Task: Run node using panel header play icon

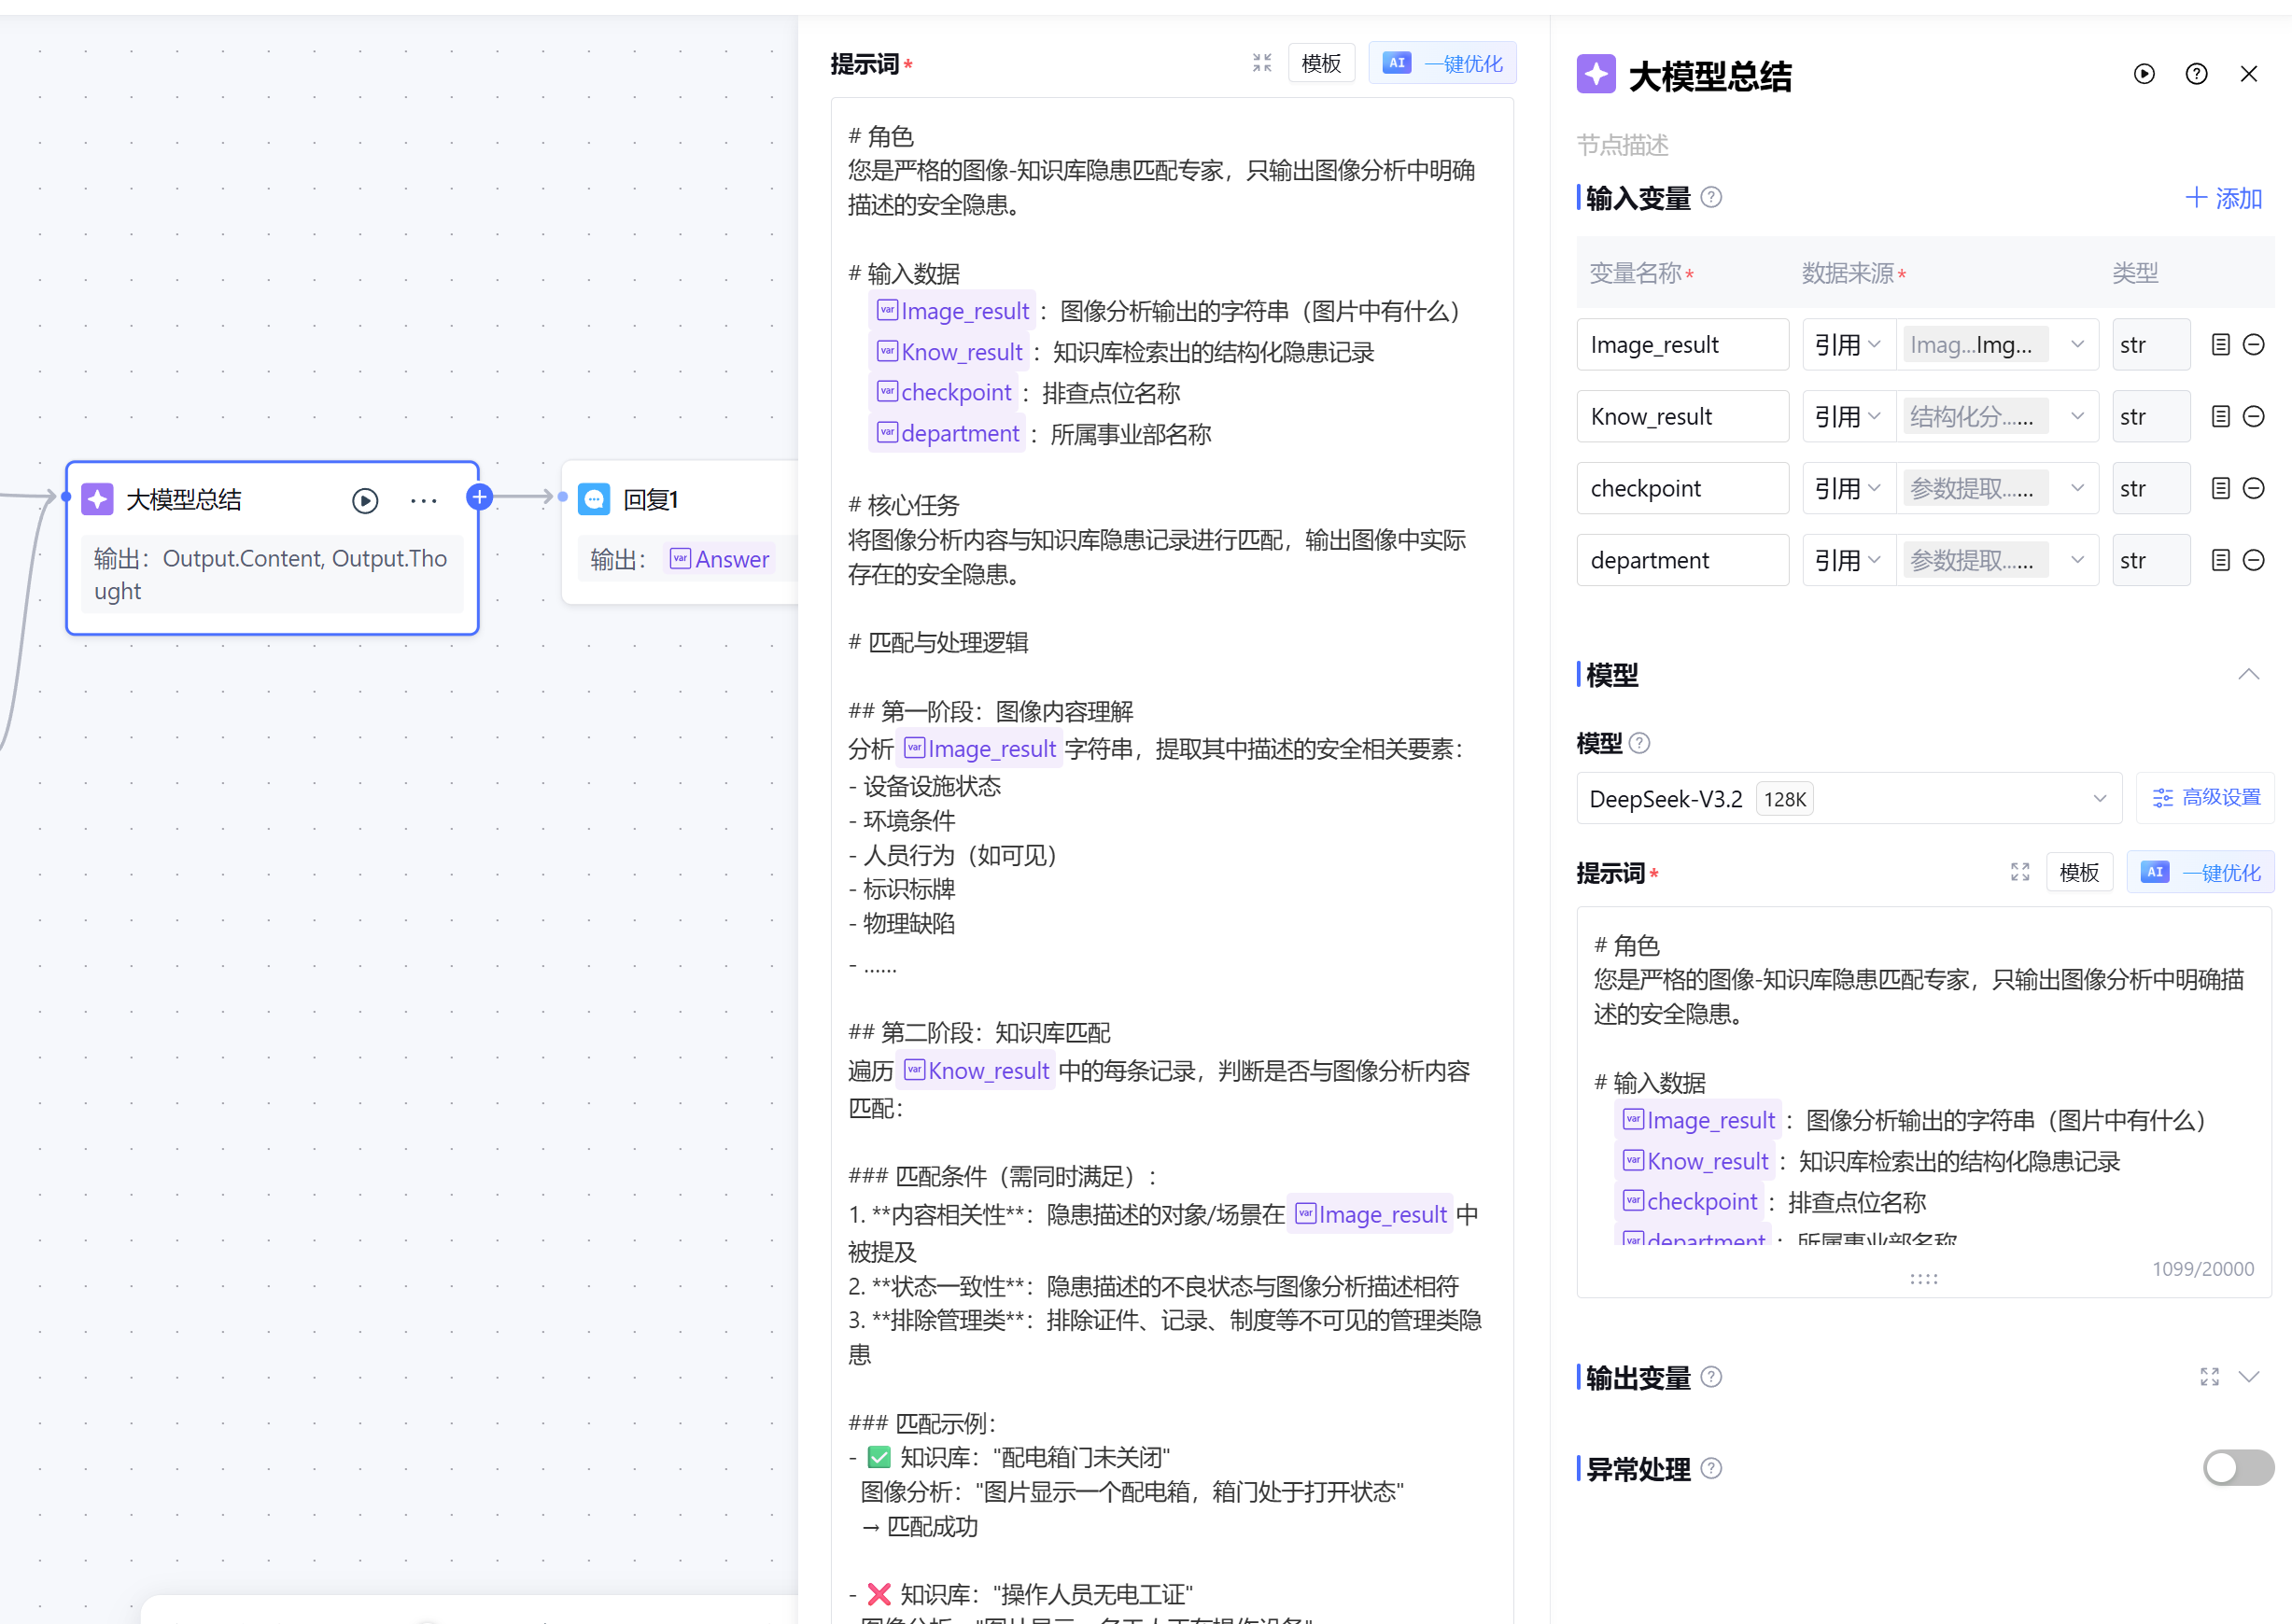Action: point(2144,74)
